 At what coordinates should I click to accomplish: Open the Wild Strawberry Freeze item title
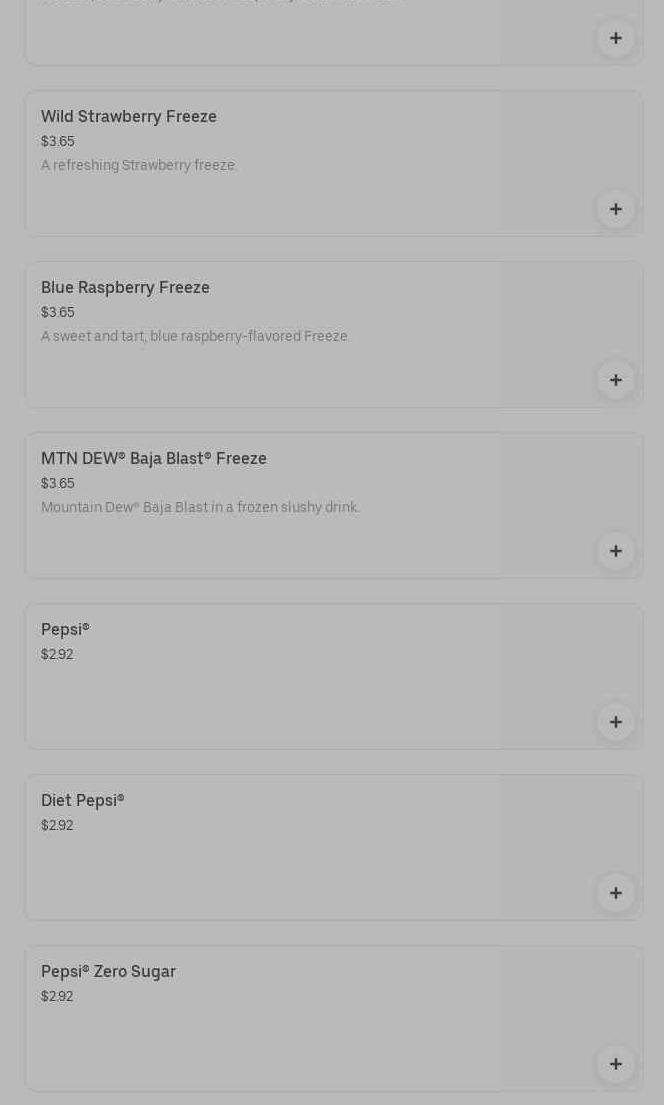[129, 117]
